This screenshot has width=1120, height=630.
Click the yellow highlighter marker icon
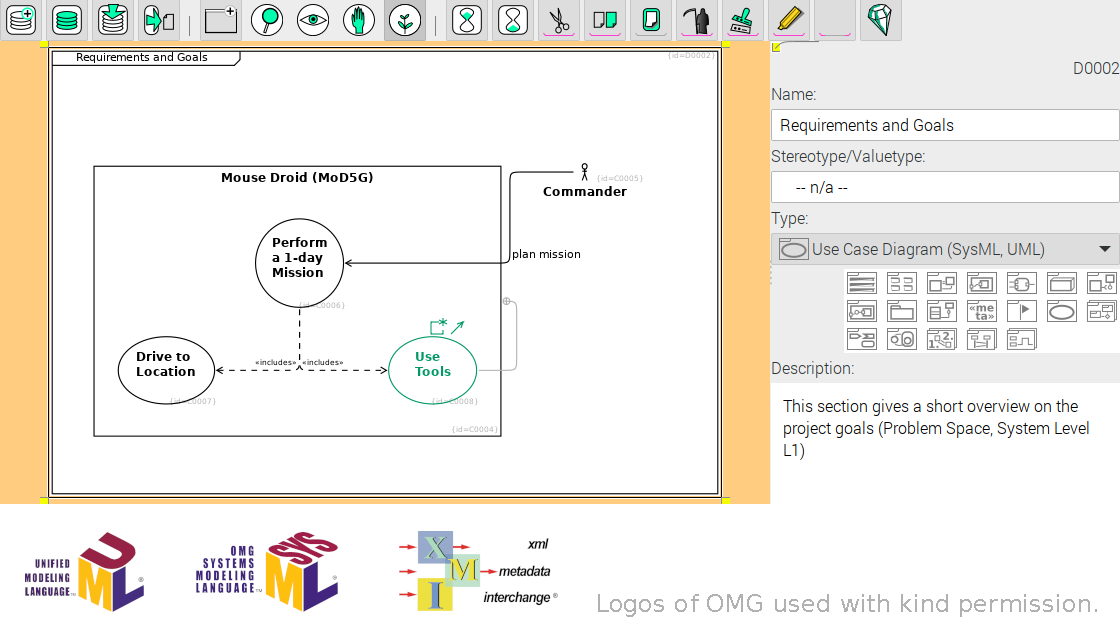pyautogui.click(x=788, y=19)
